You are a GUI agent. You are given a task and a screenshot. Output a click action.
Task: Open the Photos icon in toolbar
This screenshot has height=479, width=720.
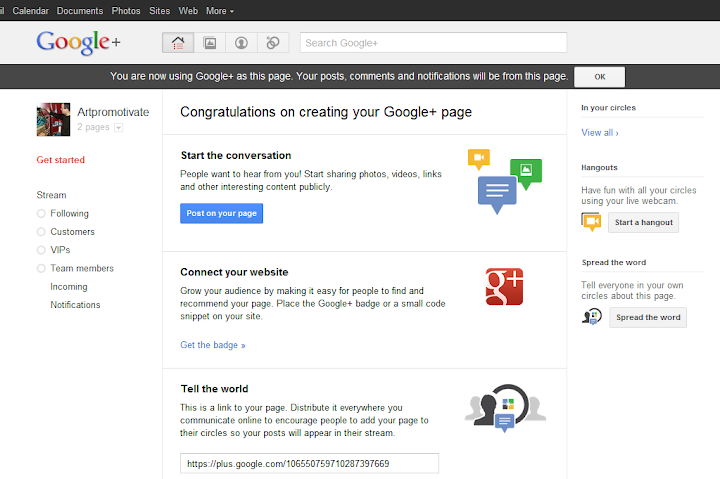click(x=210, y=43)
